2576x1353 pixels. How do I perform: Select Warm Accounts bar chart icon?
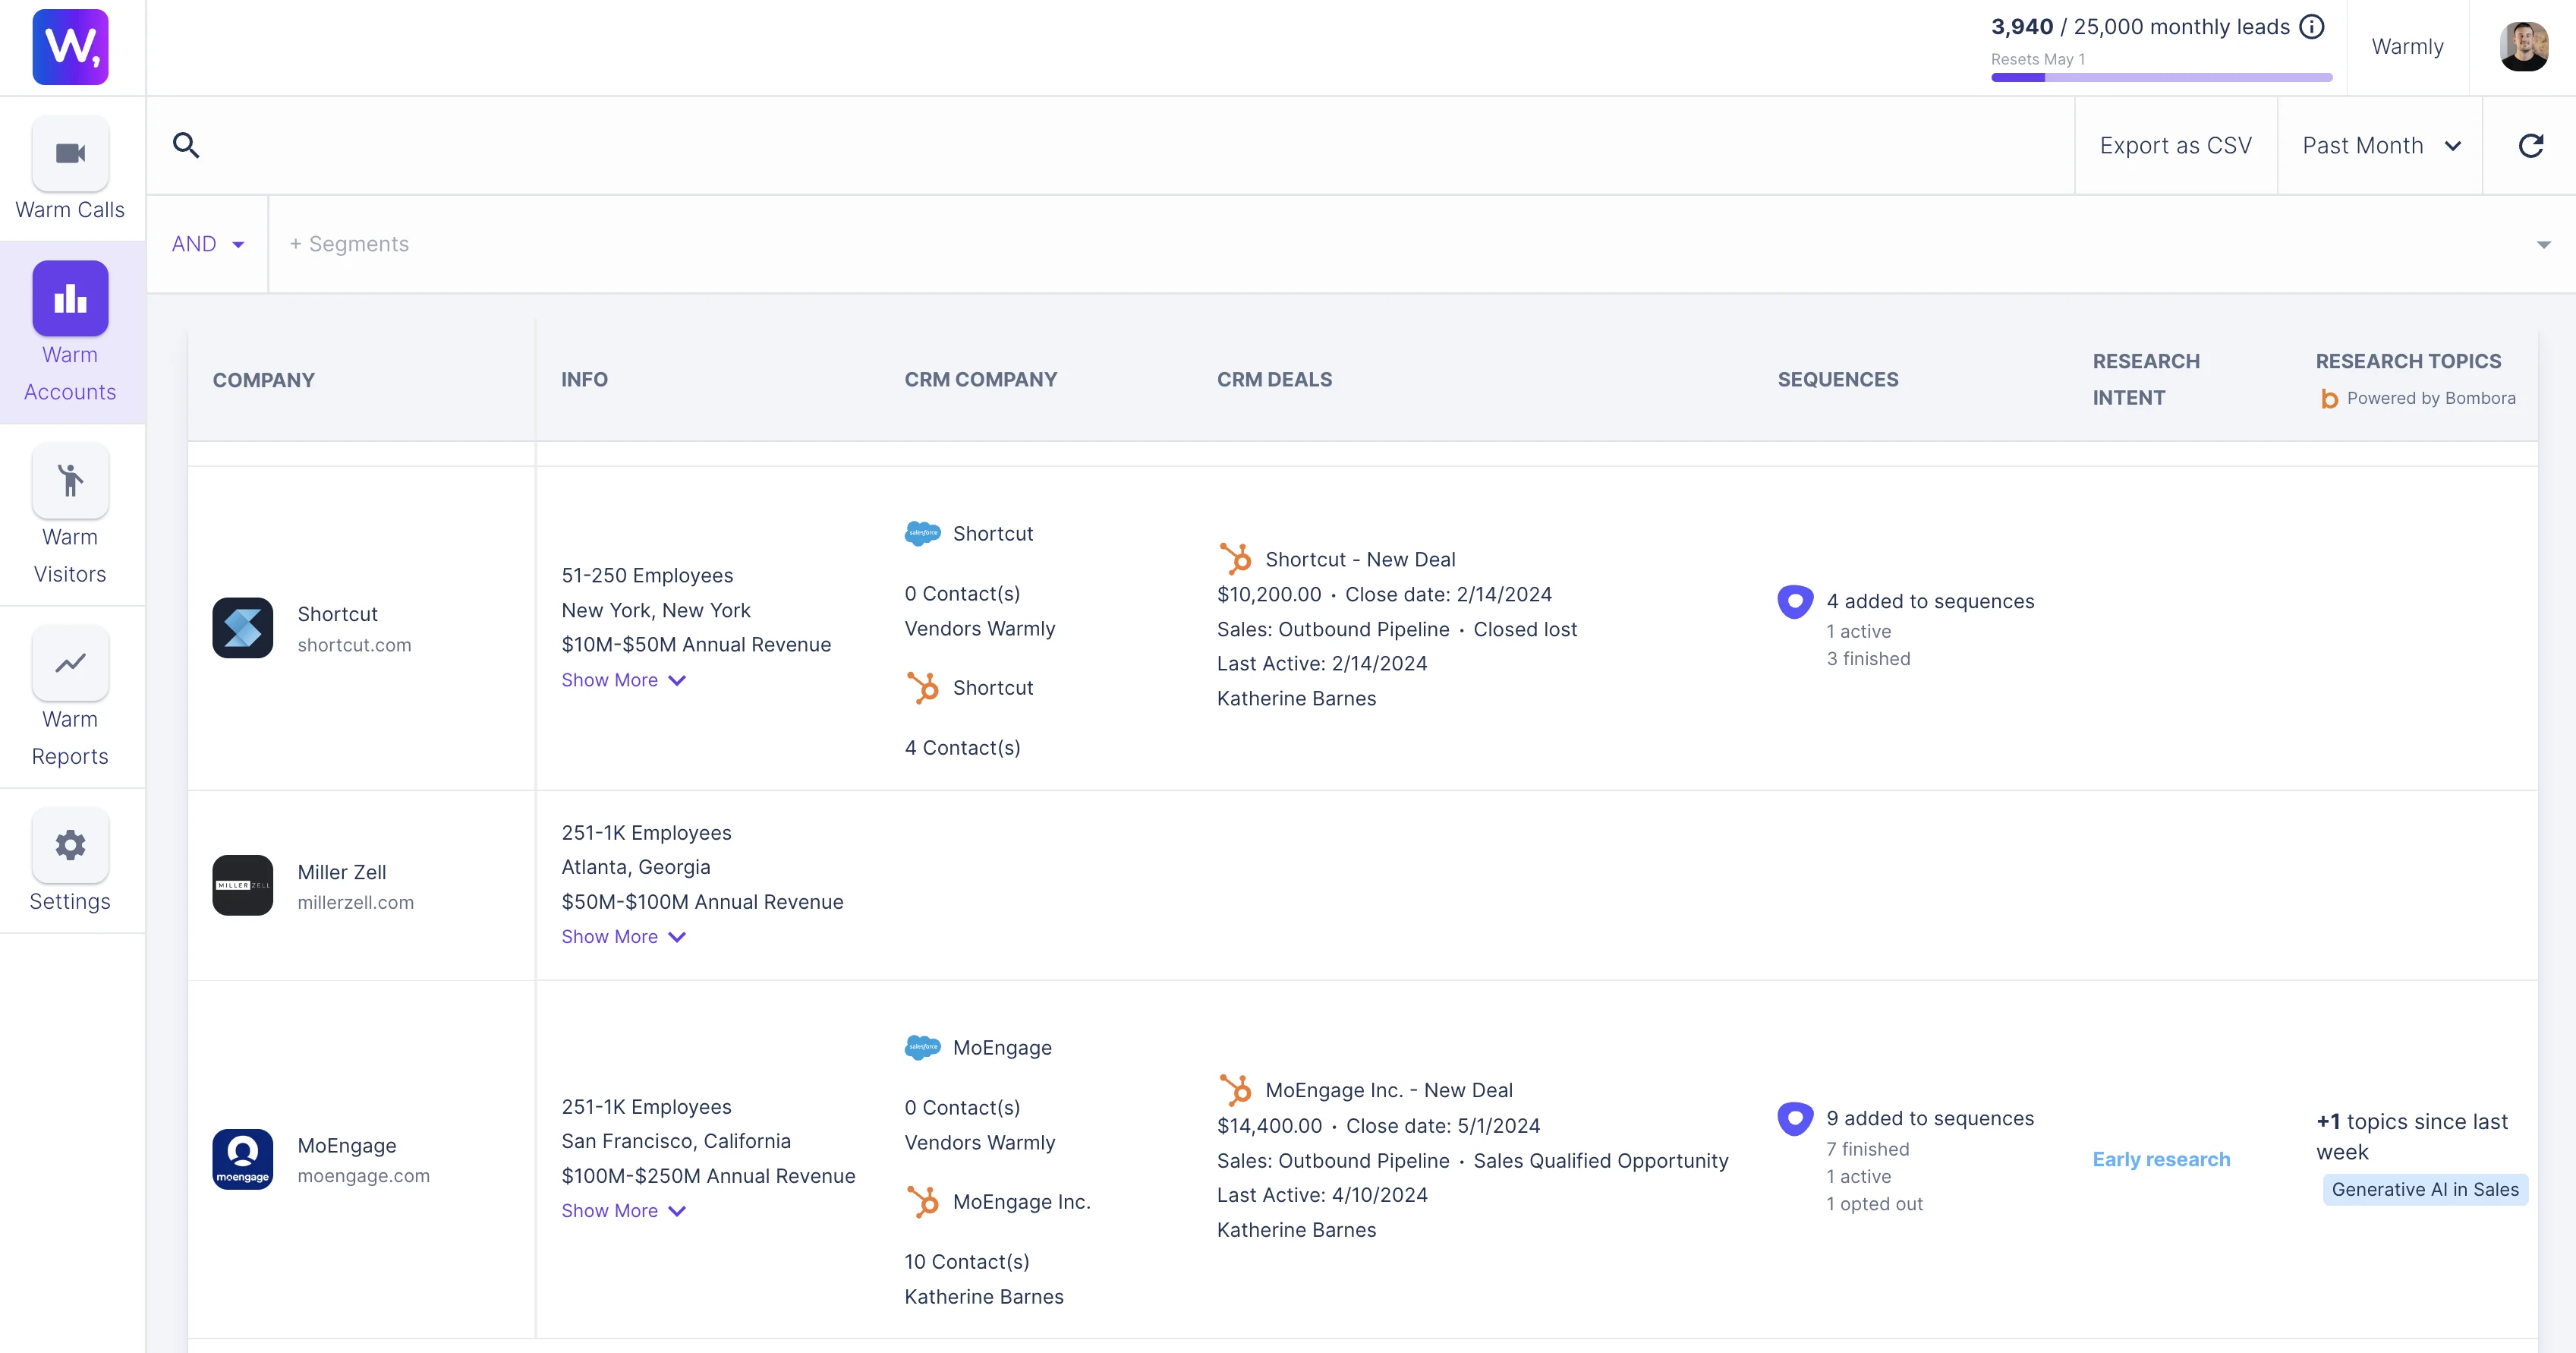[70, 298]
